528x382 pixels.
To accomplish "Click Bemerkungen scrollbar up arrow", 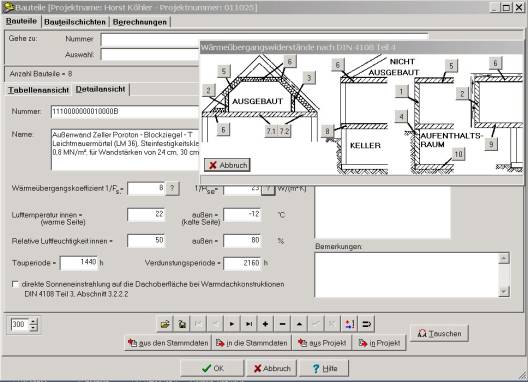I will click(x=503, y=258).
